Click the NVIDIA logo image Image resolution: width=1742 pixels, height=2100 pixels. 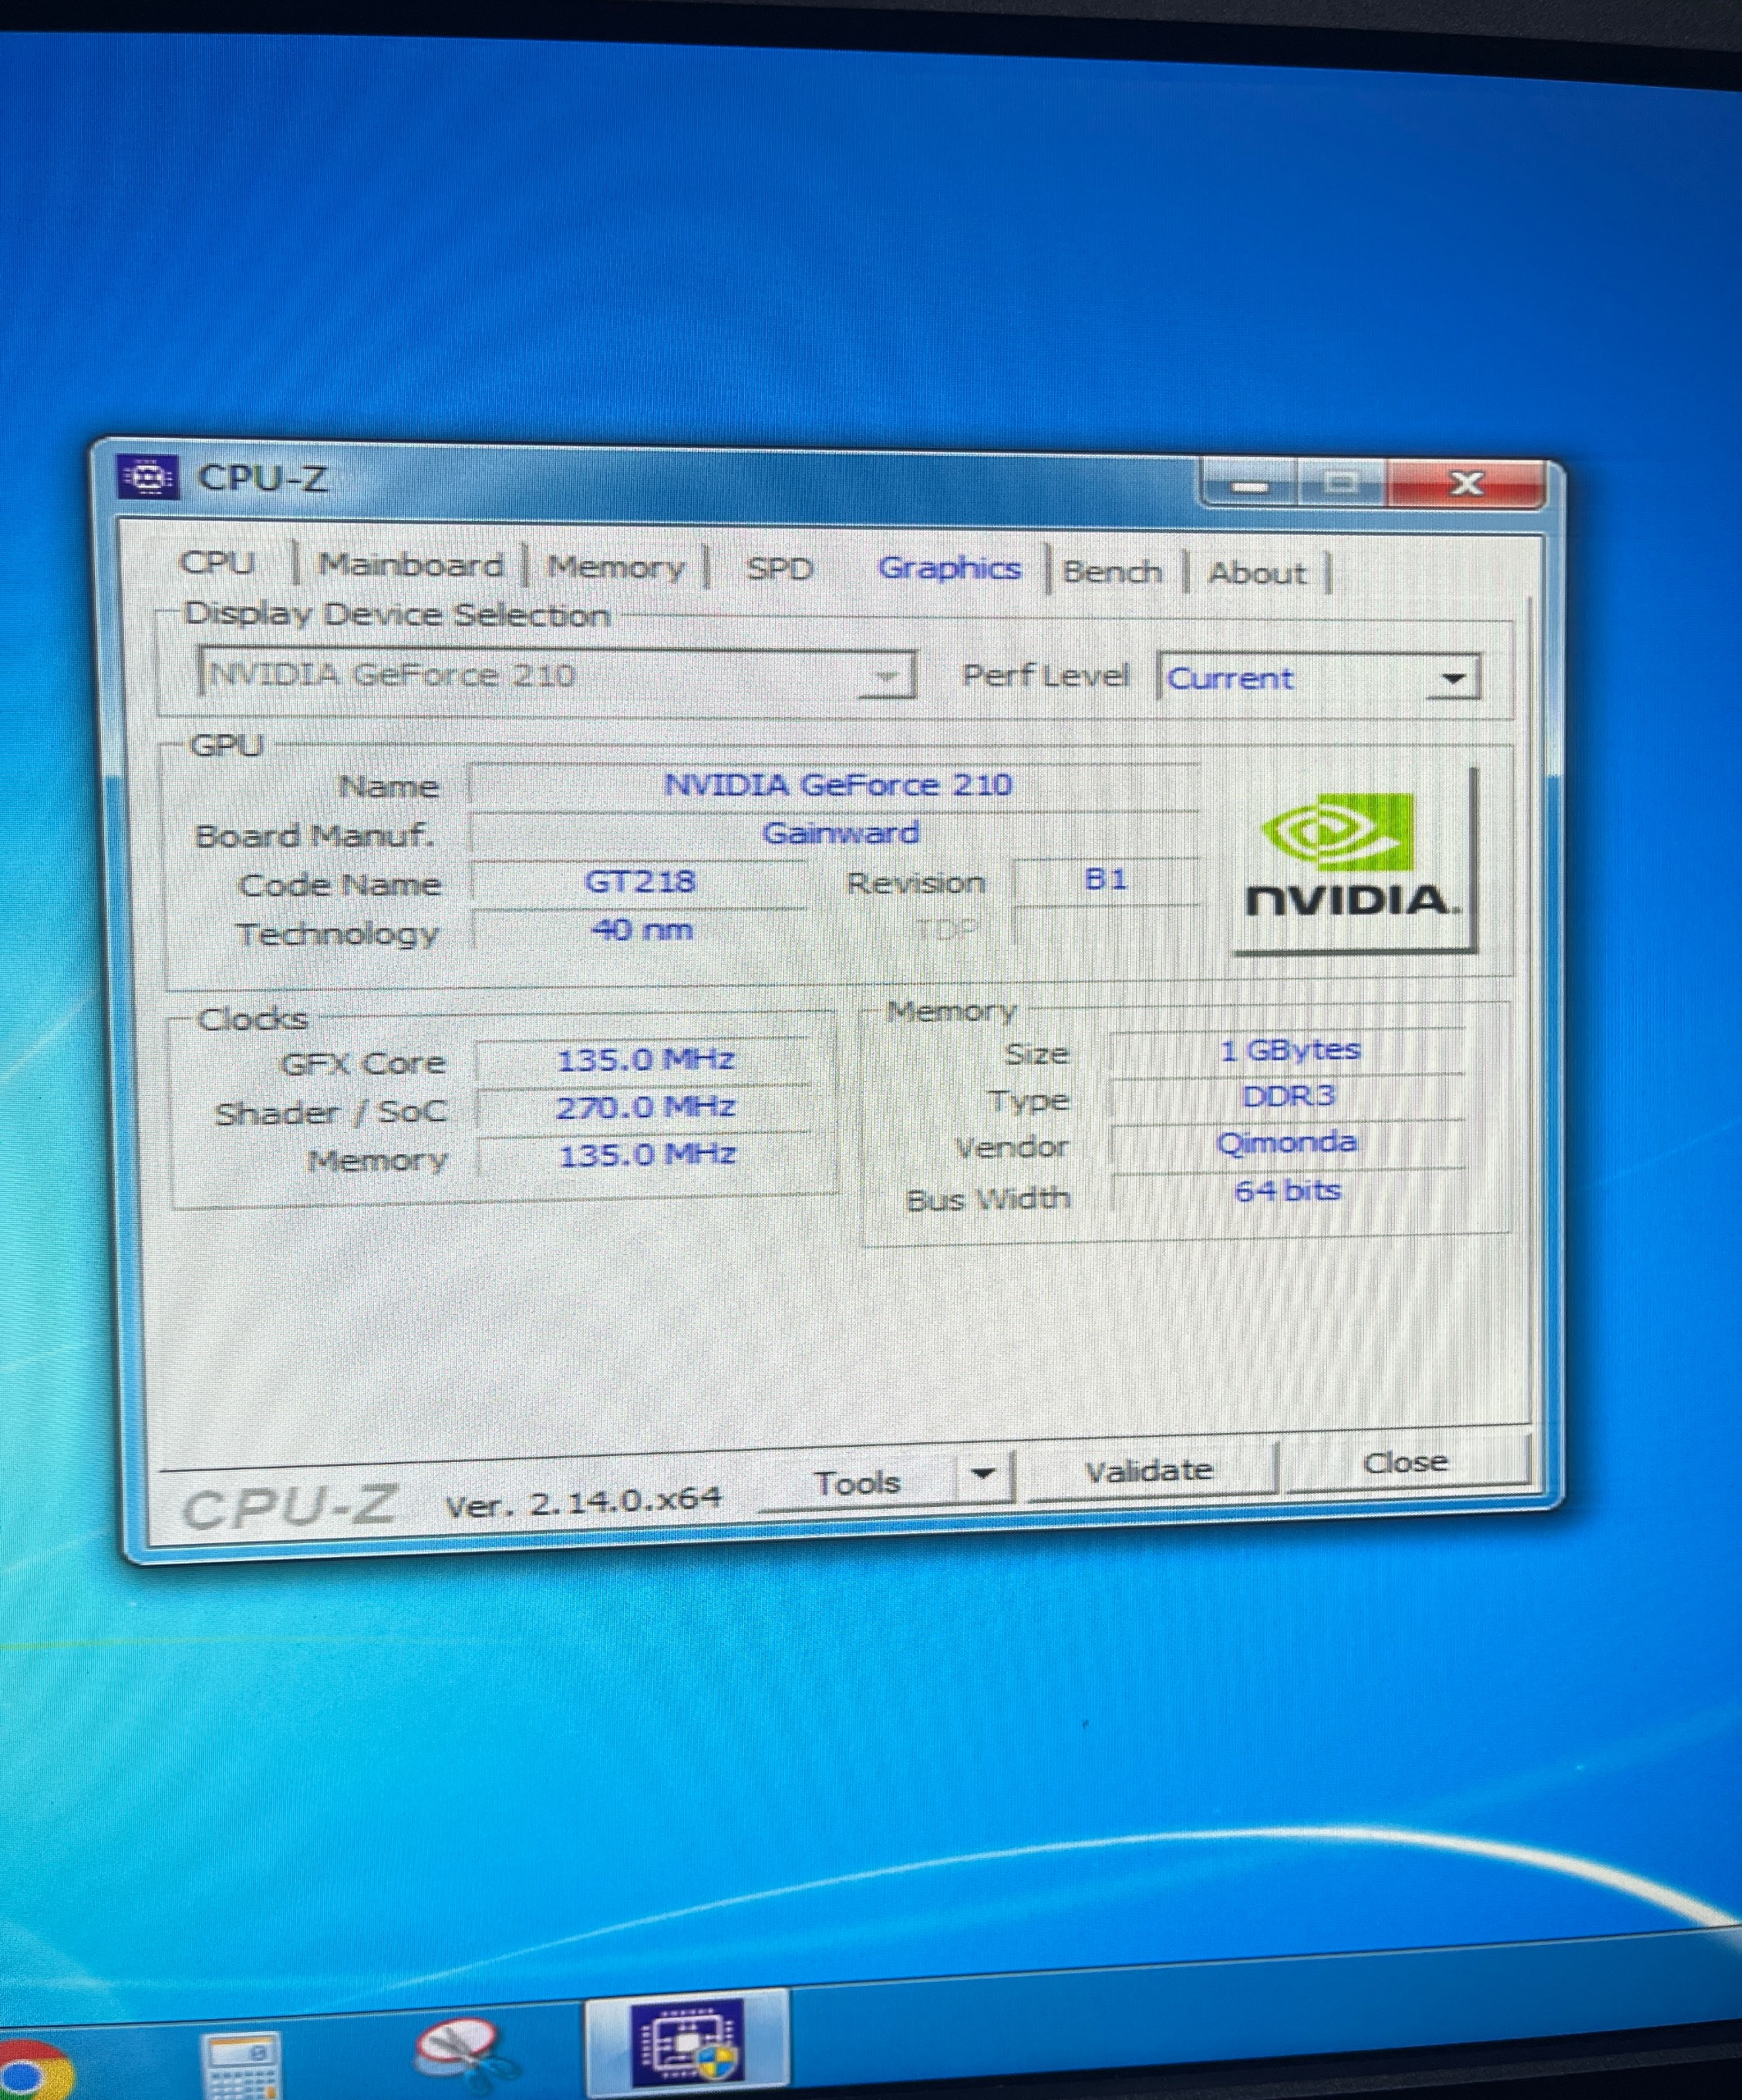(1353, 860)
